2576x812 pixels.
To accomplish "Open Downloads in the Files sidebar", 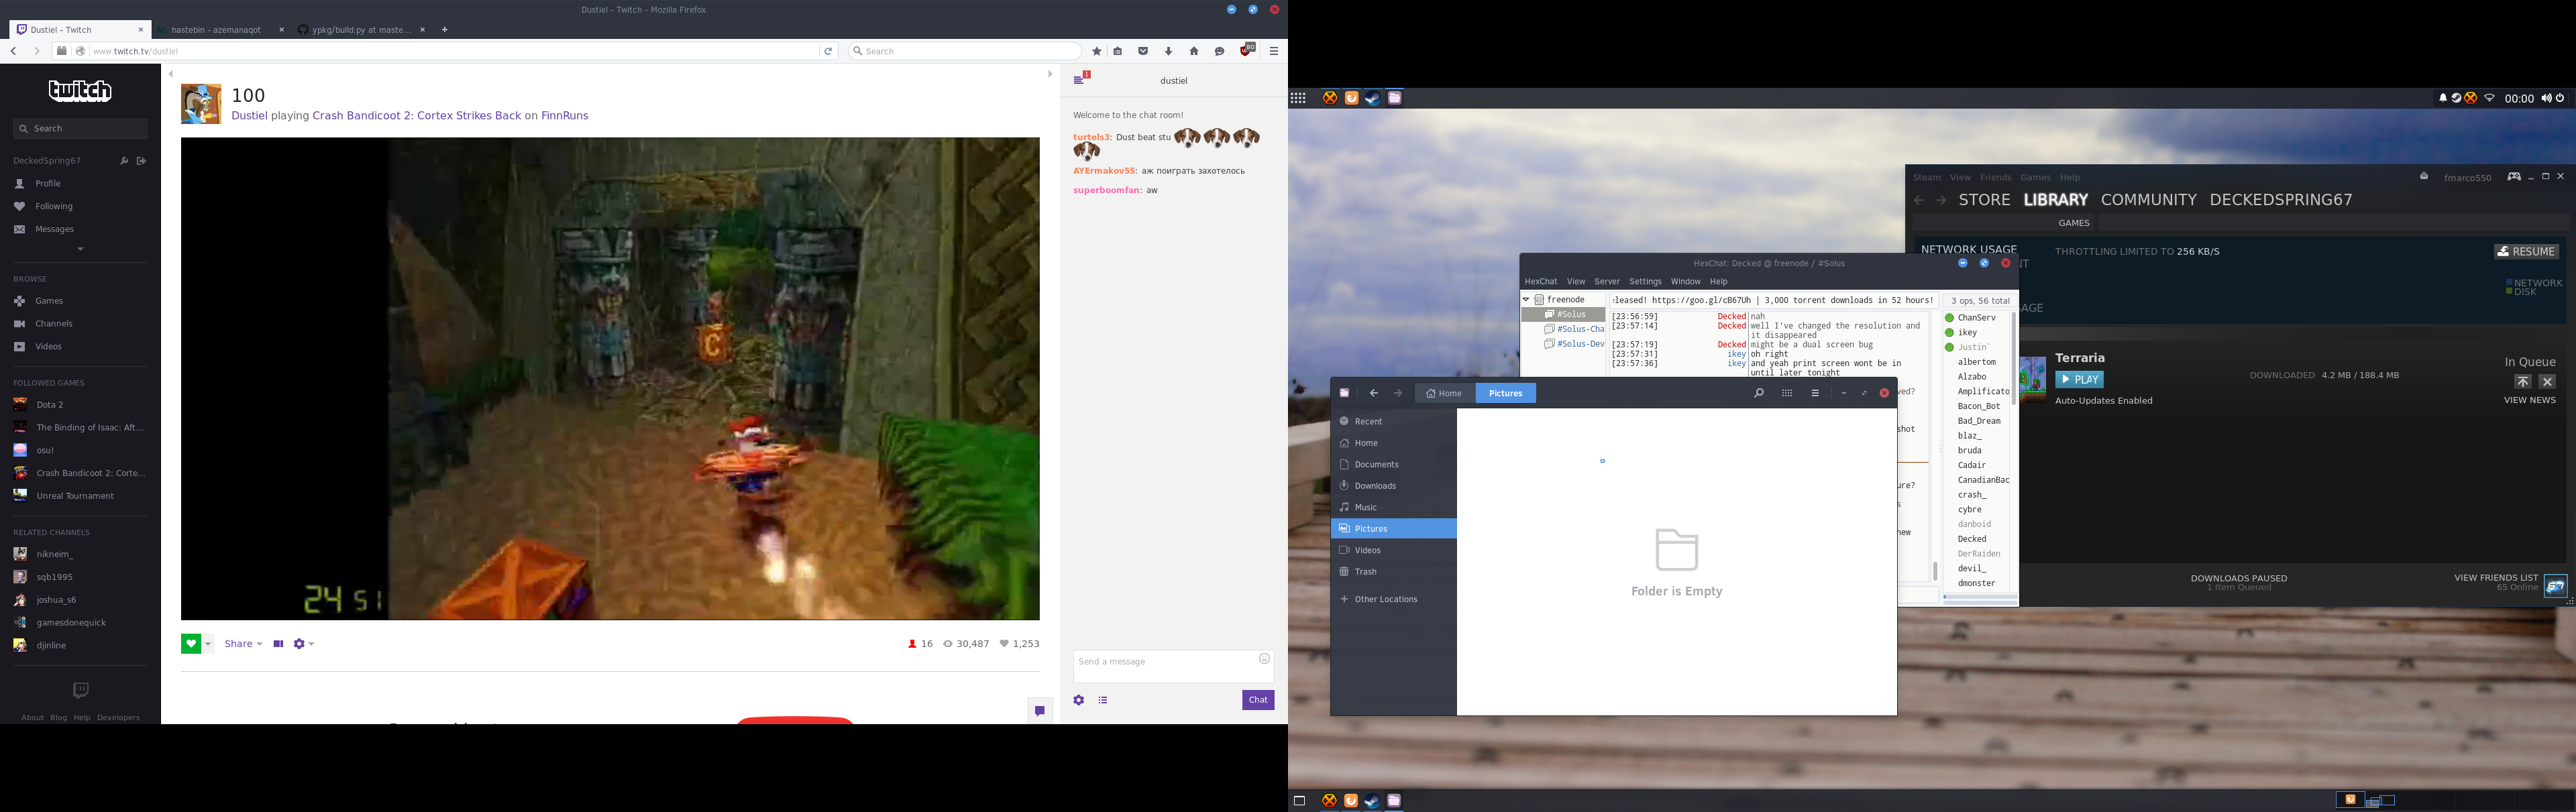I will pyautogui.click(x=1394, y=486).
